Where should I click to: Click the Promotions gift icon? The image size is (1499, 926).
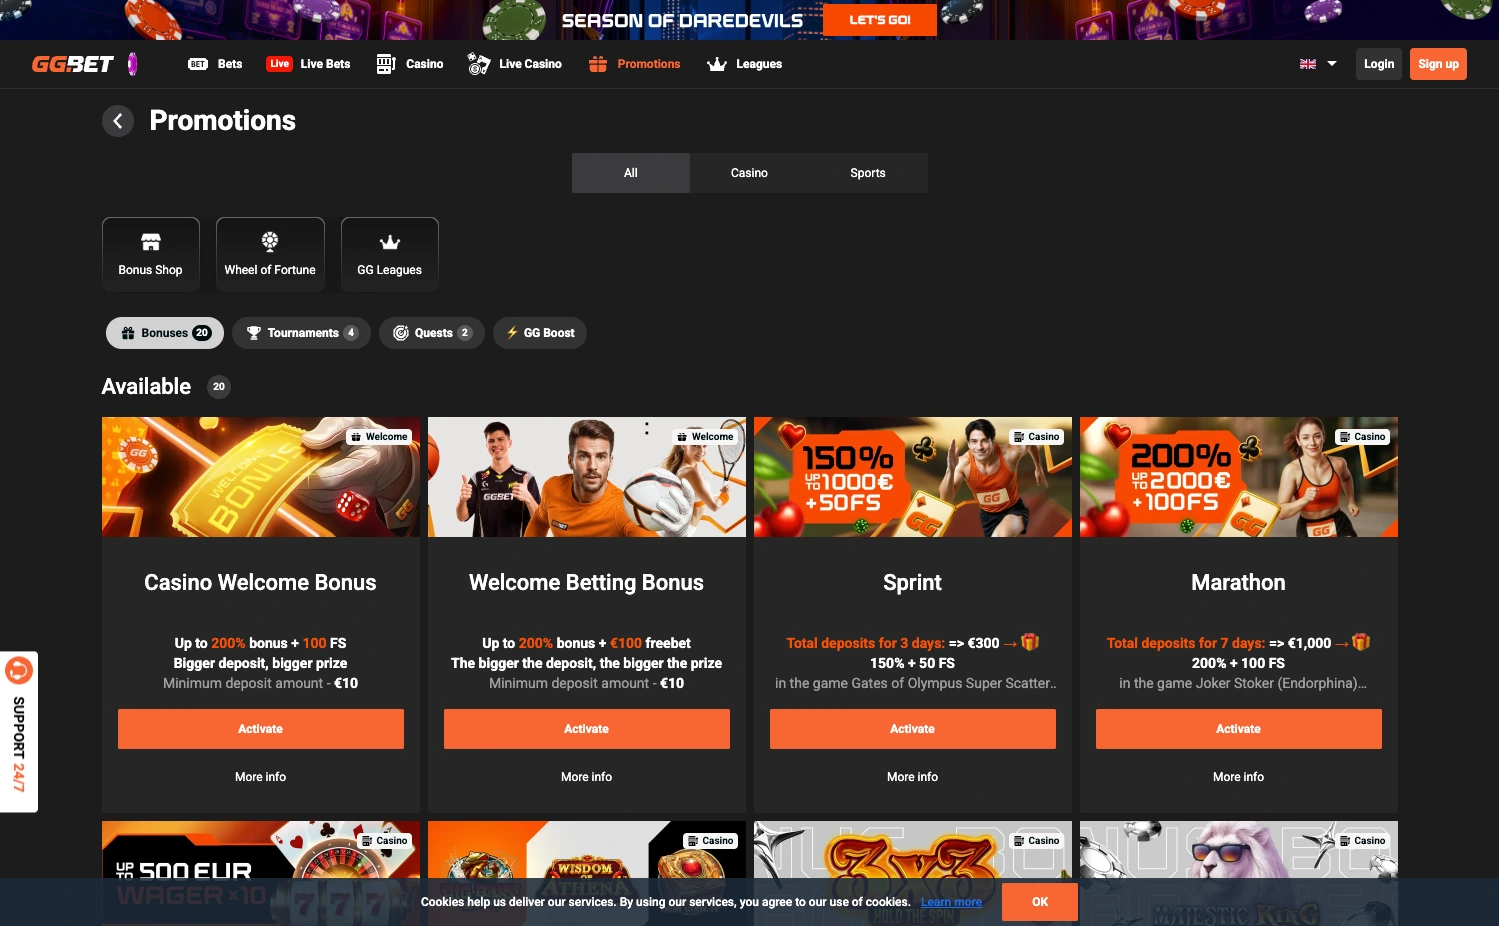click(598, 64)
